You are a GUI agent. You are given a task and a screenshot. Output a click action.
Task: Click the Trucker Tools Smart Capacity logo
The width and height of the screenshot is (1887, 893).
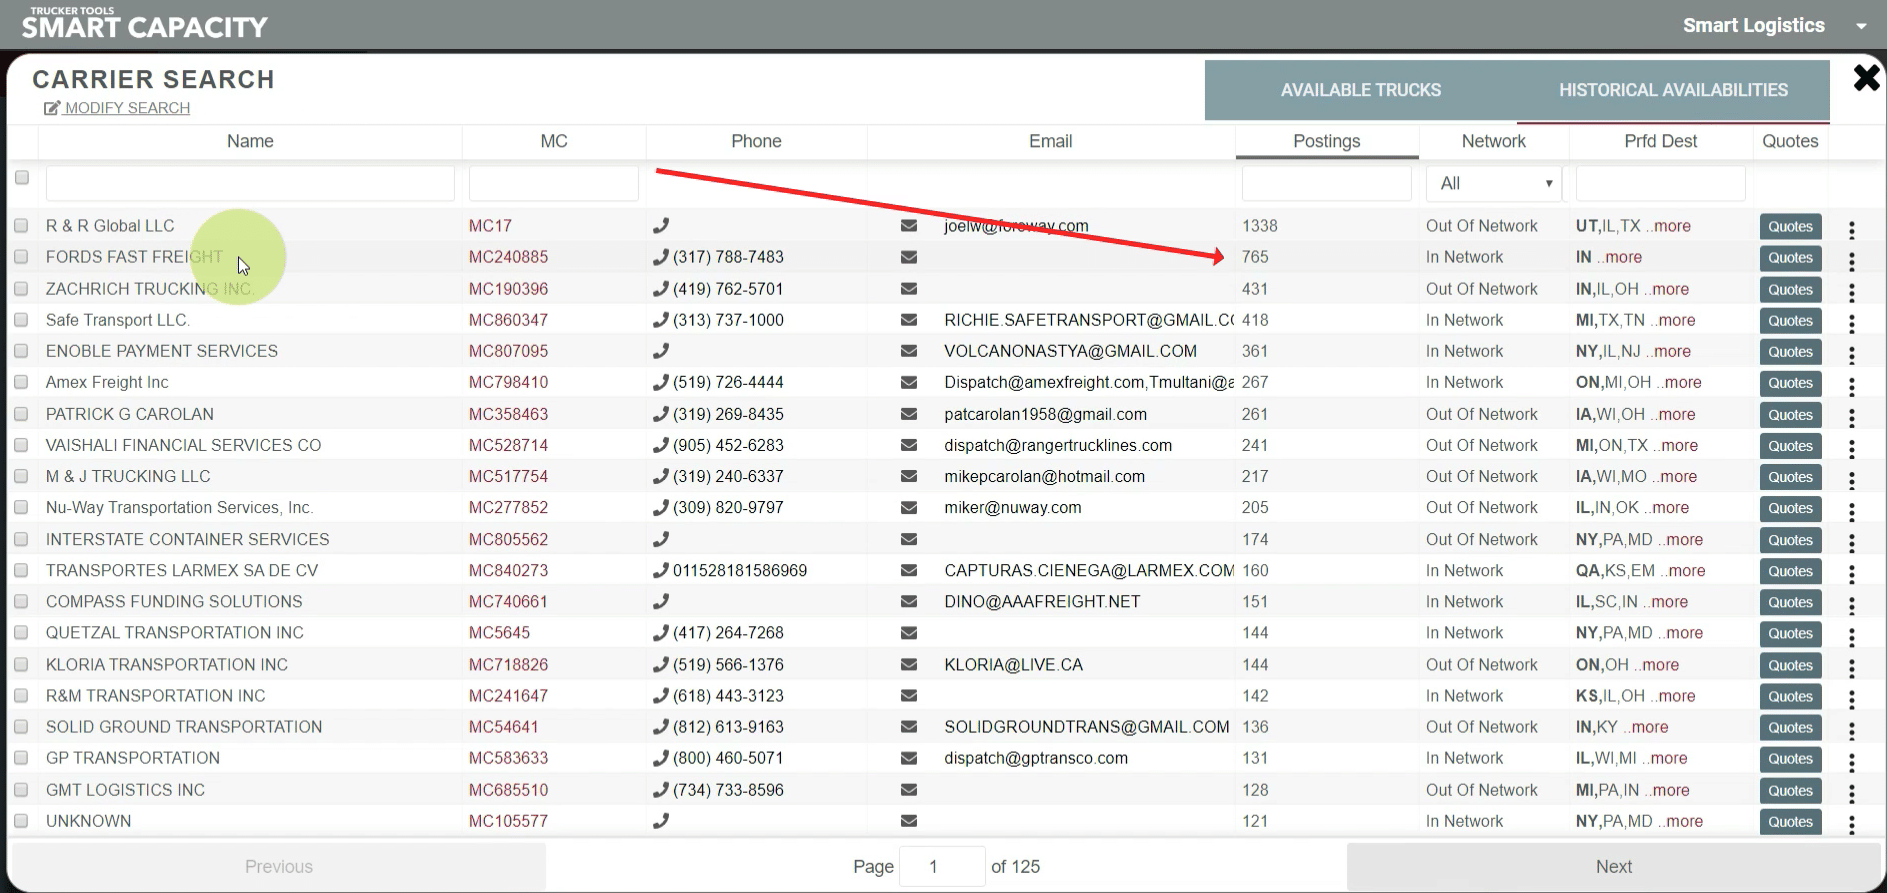[x=145, y=23]
